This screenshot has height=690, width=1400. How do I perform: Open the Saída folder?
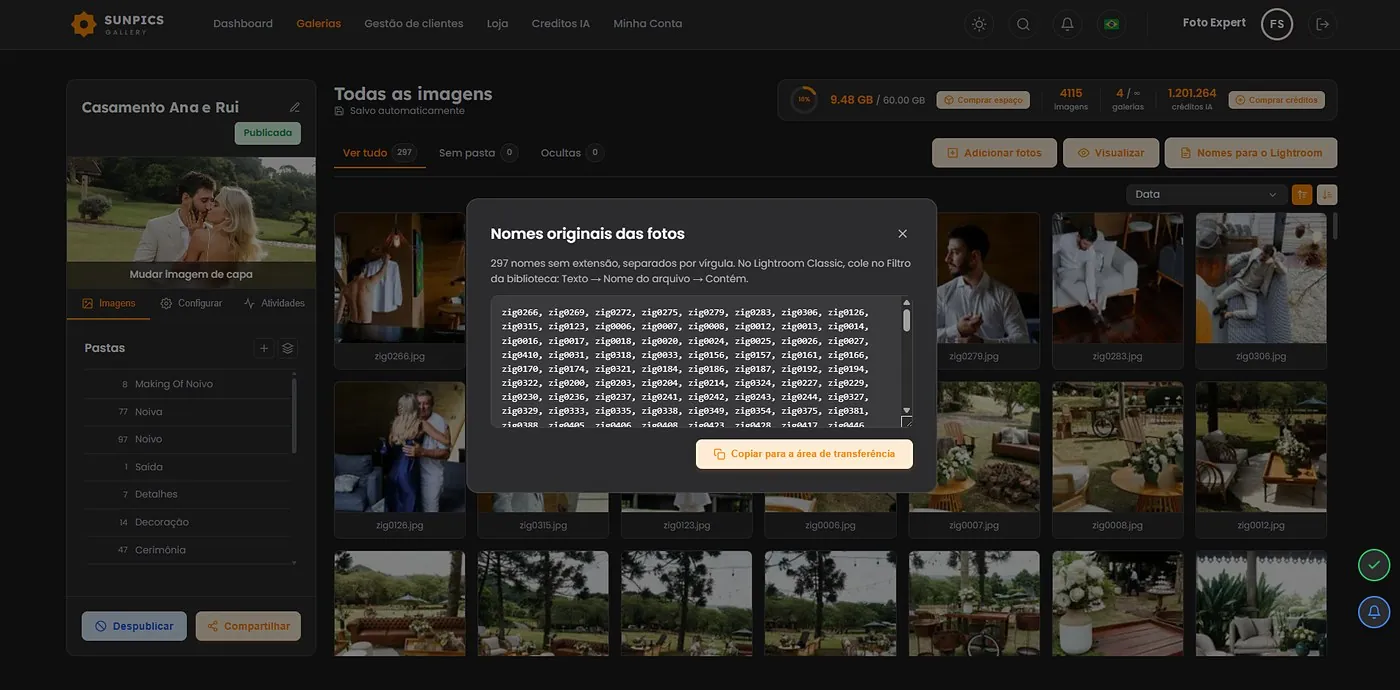click(188, 467)
